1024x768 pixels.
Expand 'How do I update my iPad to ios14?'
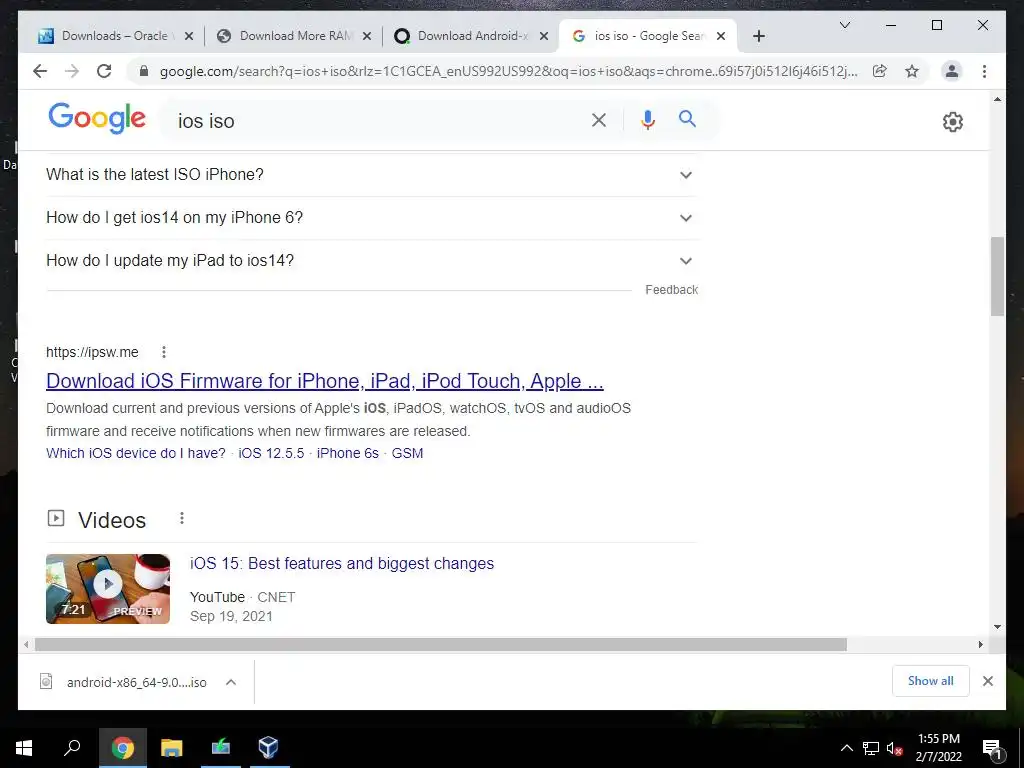(371, 261)
